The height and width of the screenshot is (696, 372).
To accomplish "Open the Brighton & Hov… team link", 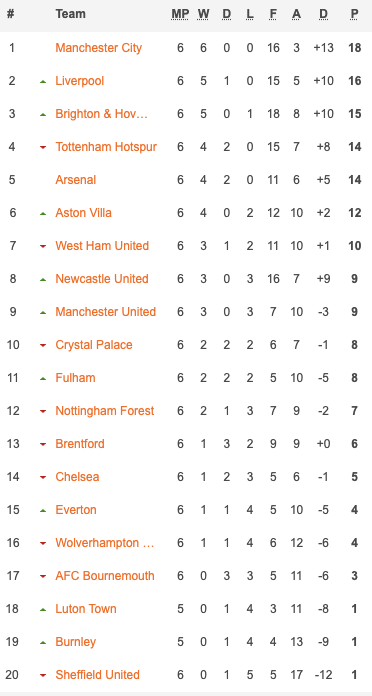I will [x=102, y=114].
